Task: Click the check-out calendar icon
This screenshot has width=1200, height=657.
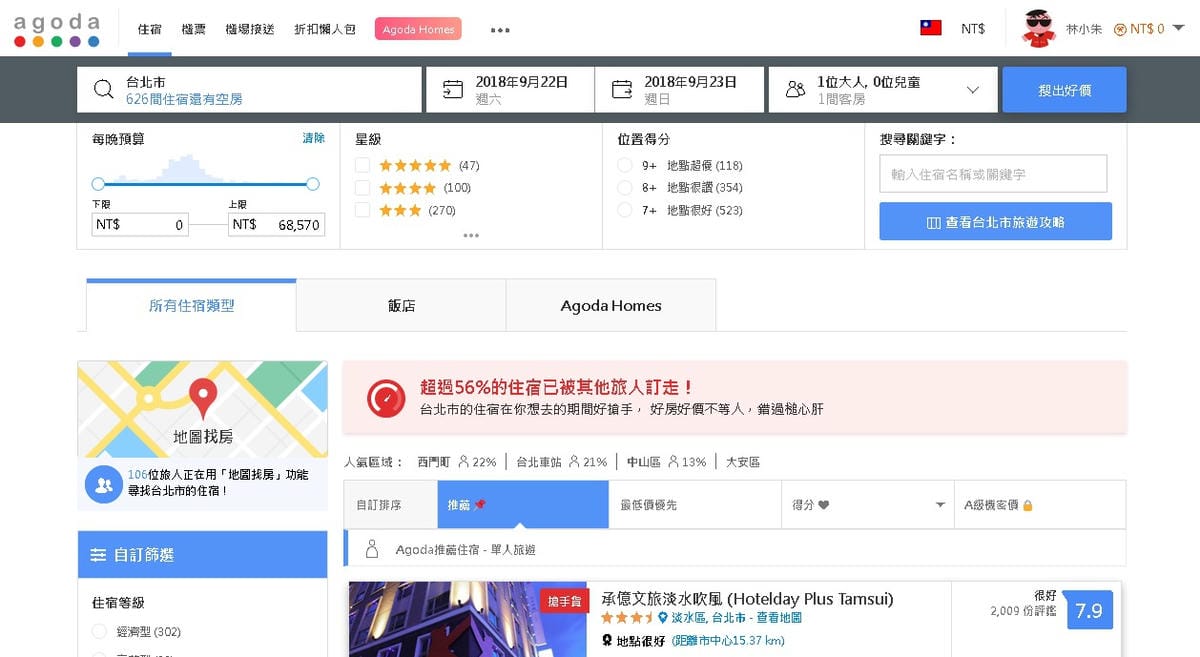Action: (622, 89)
